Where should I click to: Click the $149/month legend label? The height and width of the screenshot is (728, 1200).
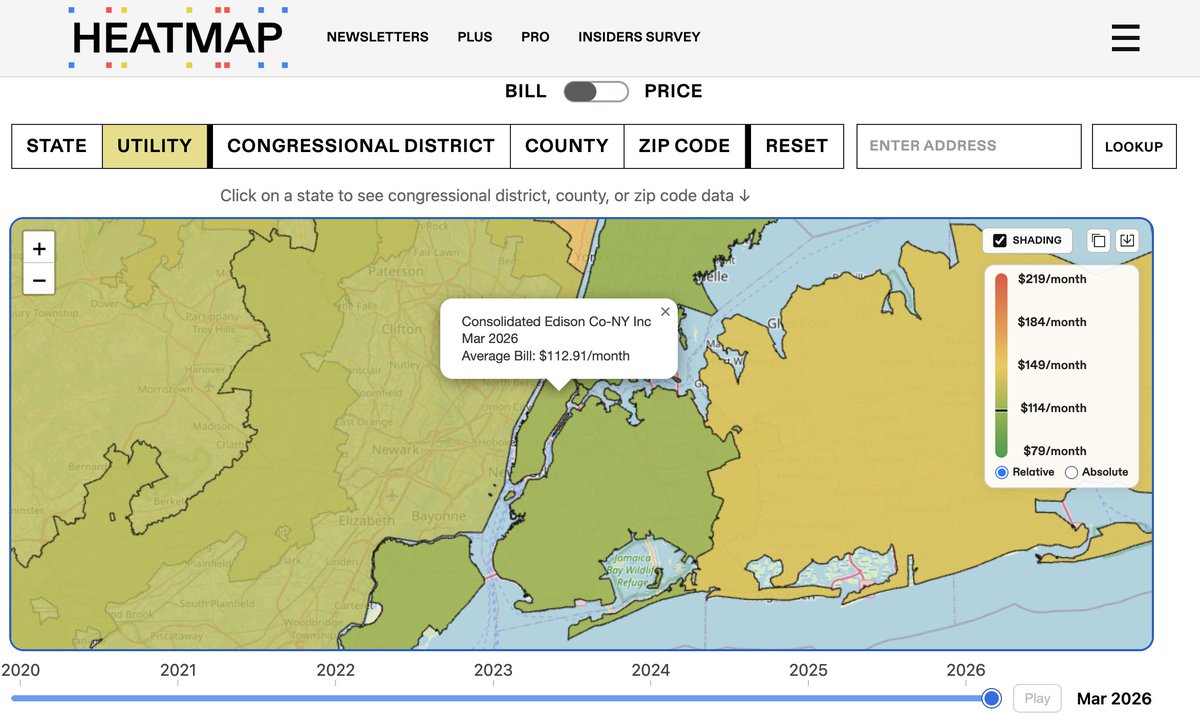[x=1052, y=365]
